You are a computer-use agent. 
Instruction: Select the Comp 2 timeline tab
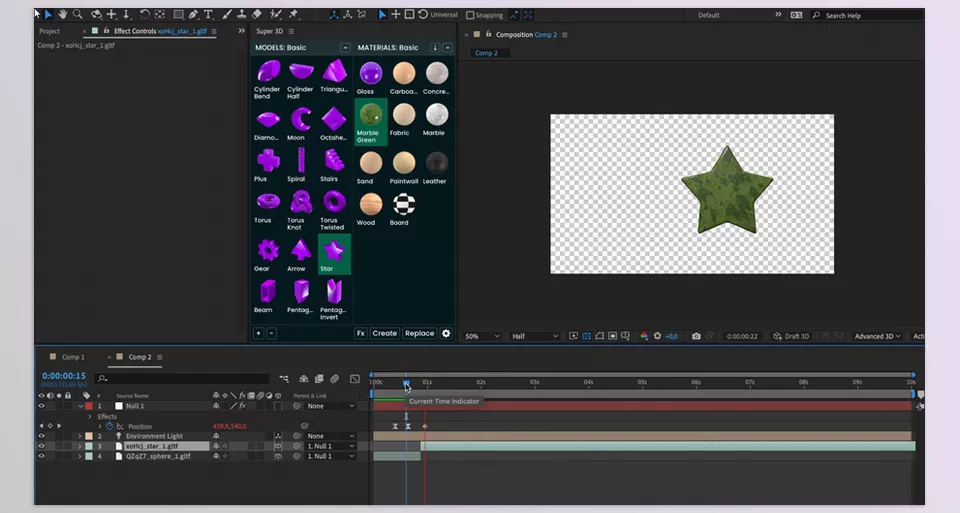tap(140, 357)
